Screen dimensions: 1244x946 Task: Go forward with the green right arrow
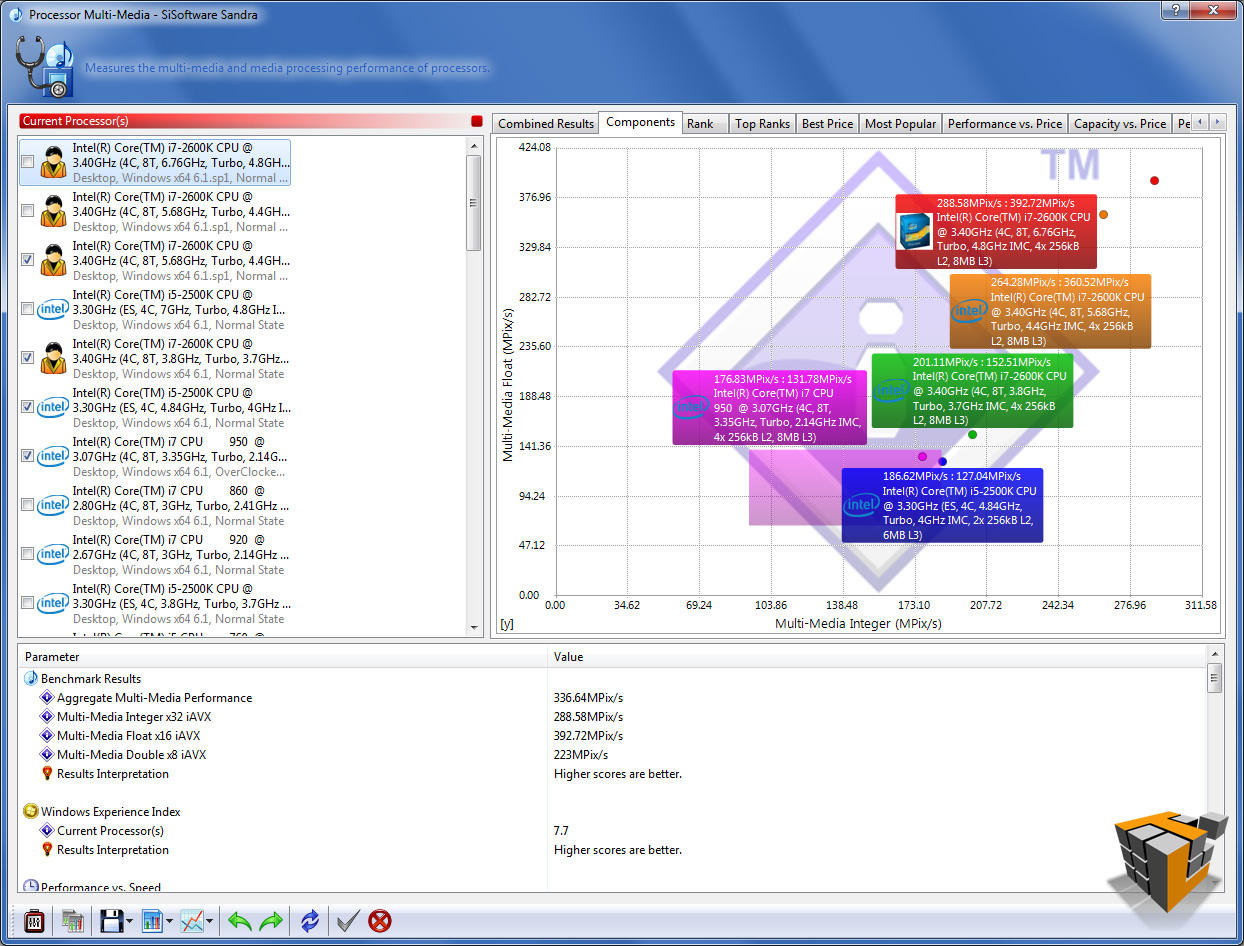pos(271,920)
